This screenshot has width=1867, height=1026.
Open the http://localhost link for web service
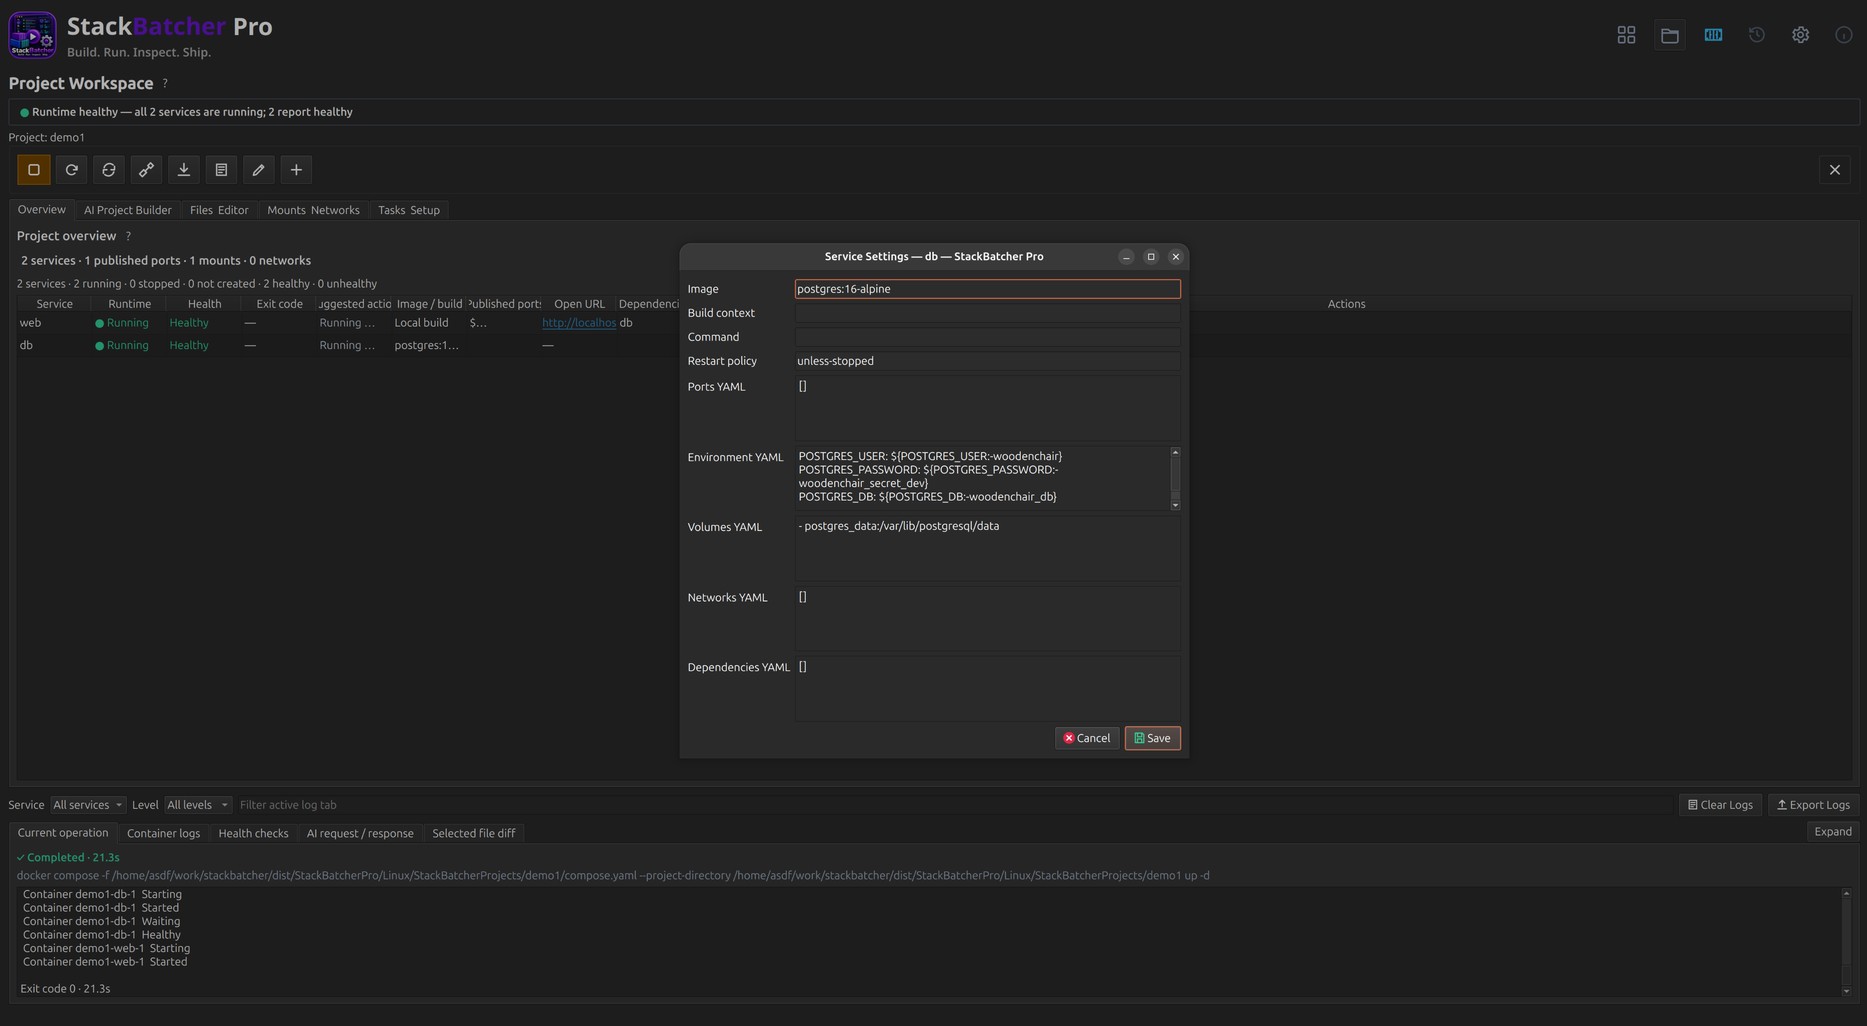[x=579, y=323]
